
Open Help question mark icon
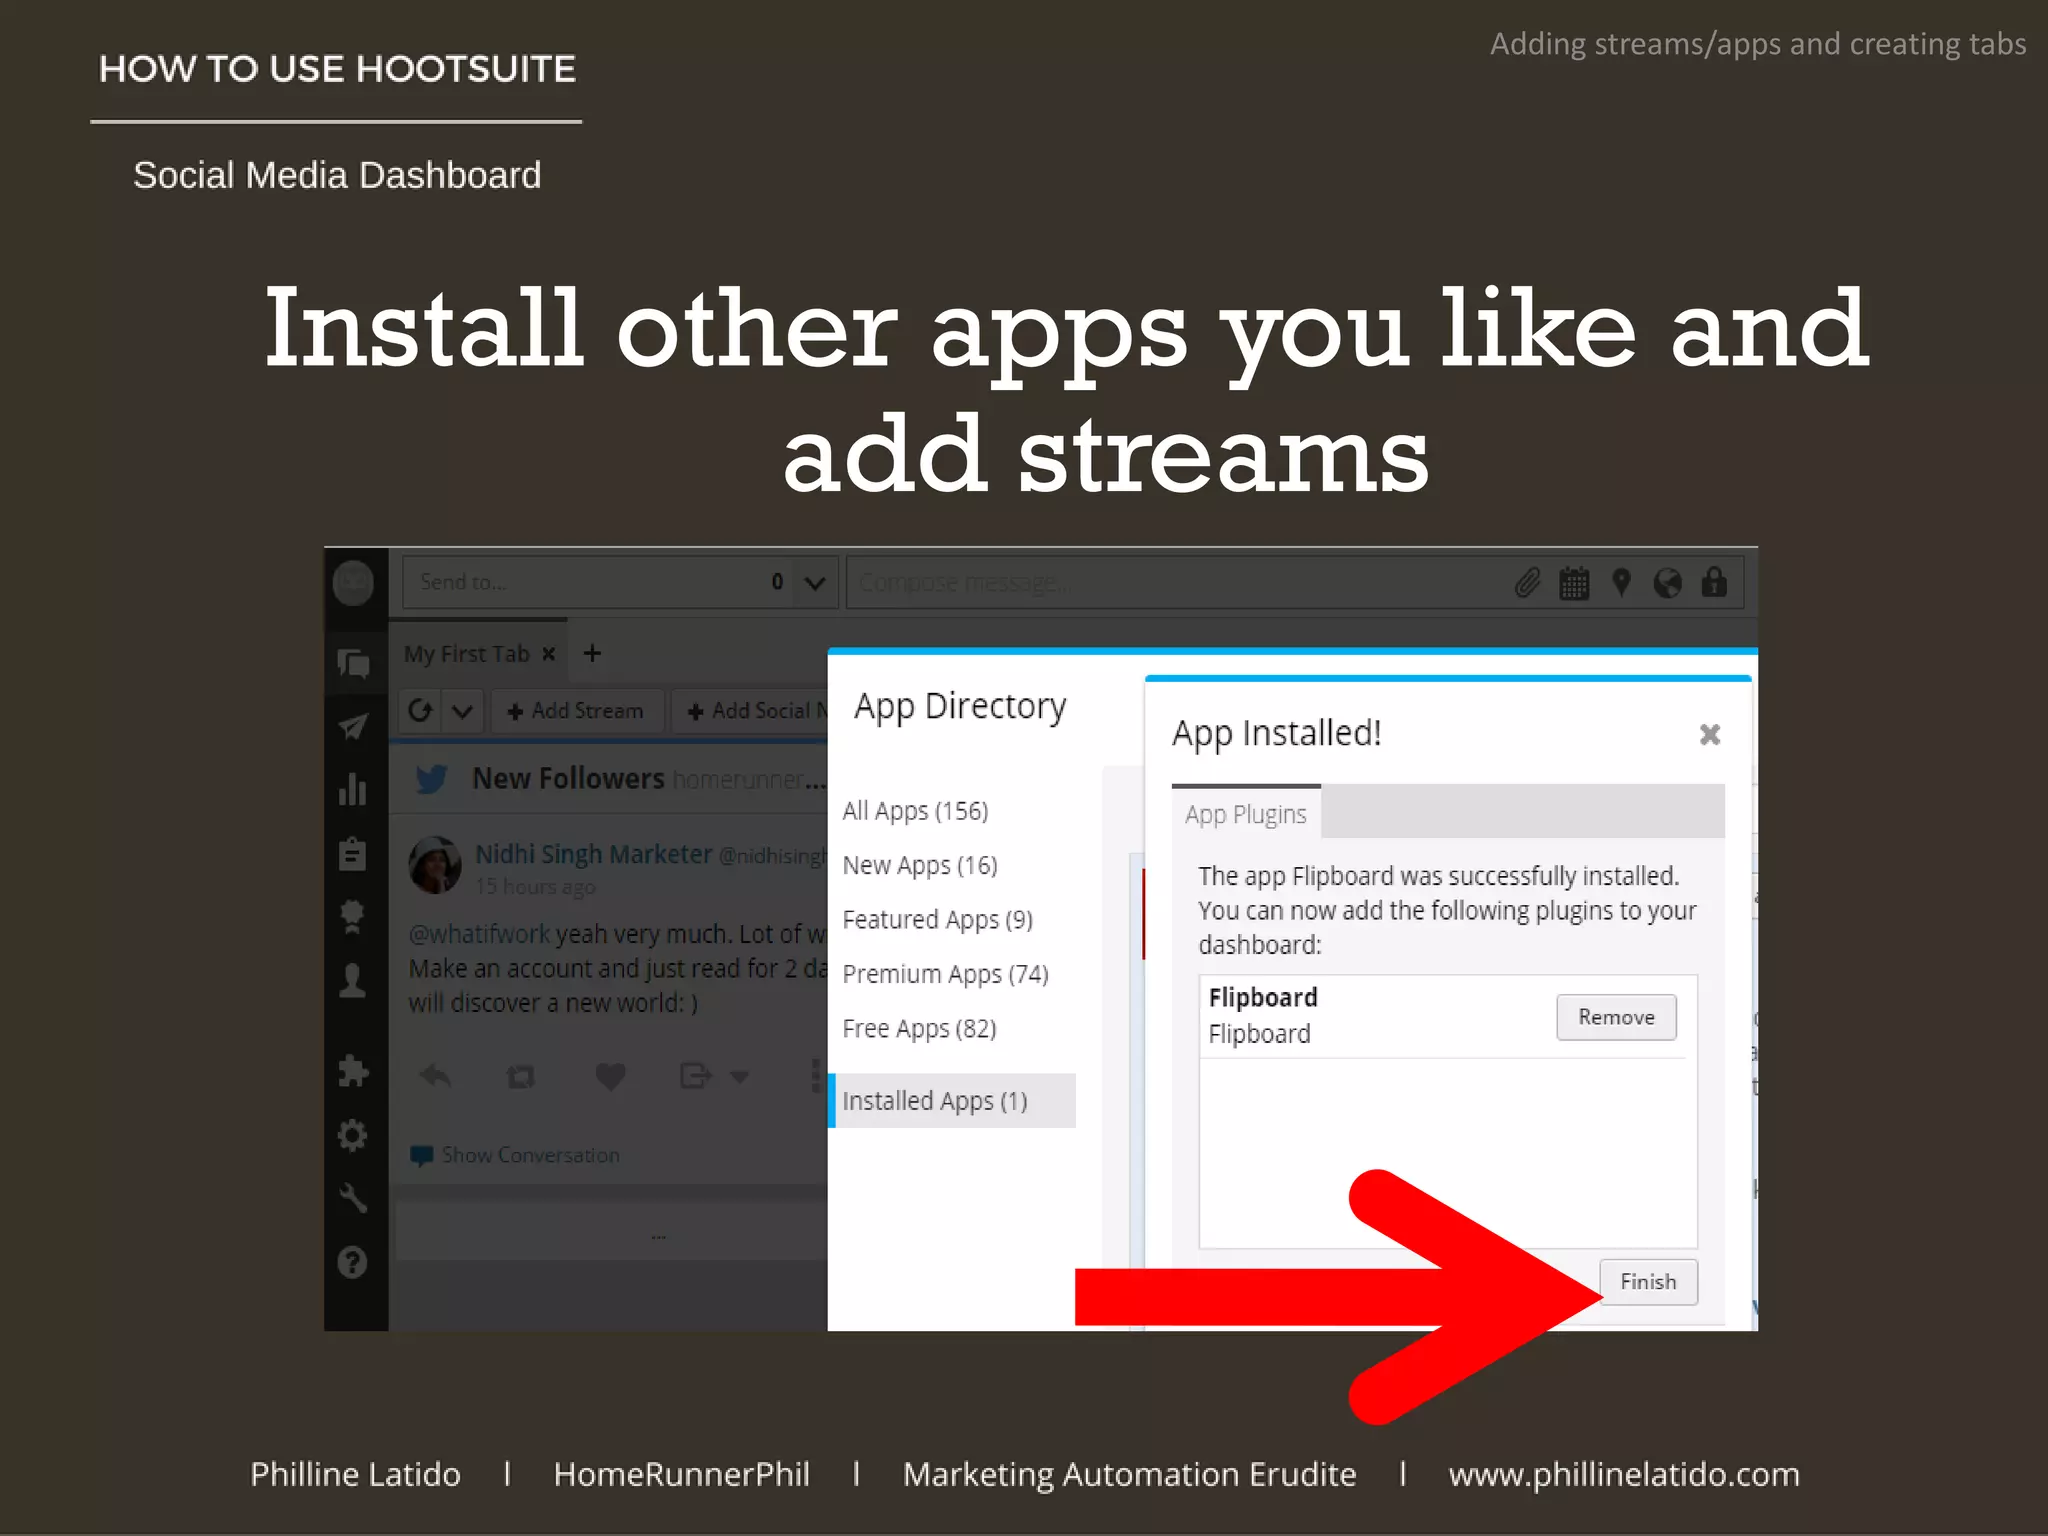point(352,1262)
